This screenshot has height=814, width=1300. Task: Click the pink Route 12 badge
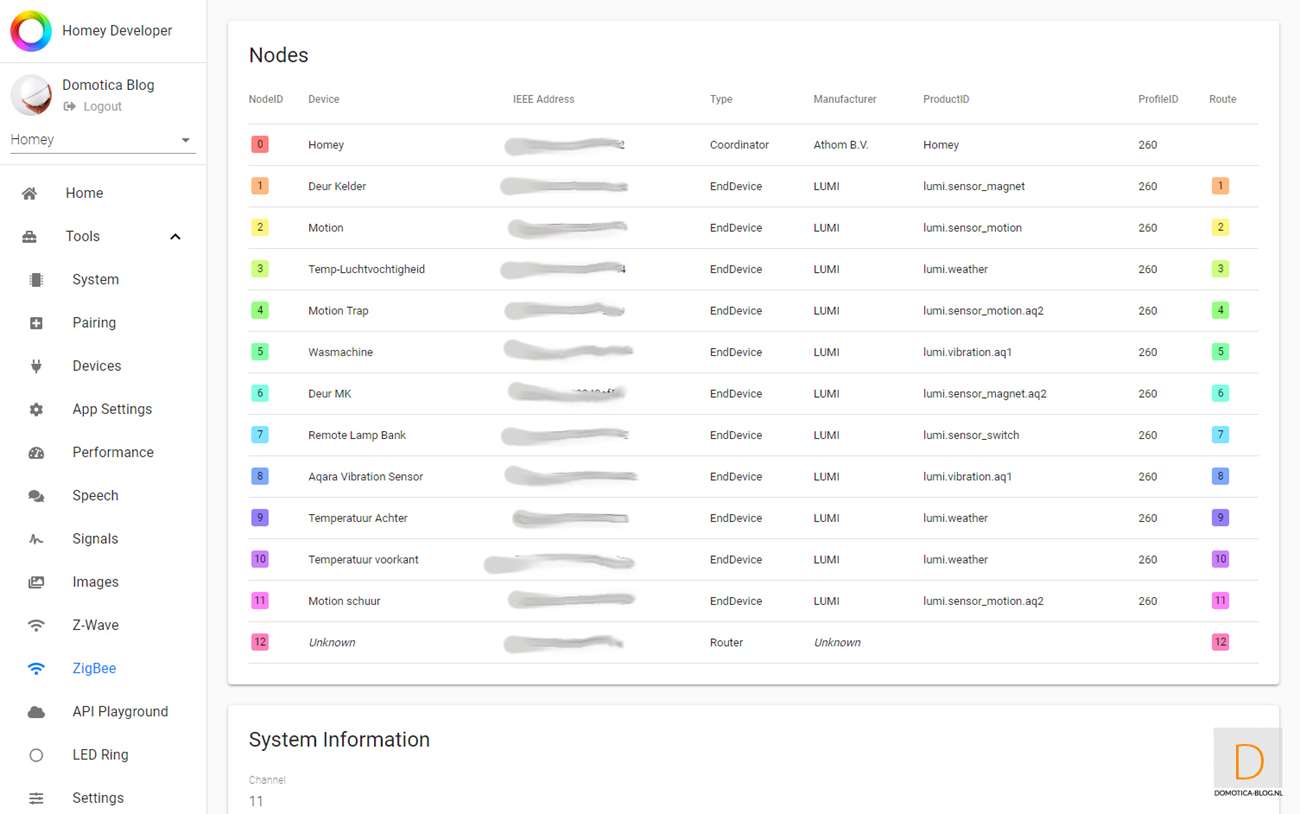1220,642
